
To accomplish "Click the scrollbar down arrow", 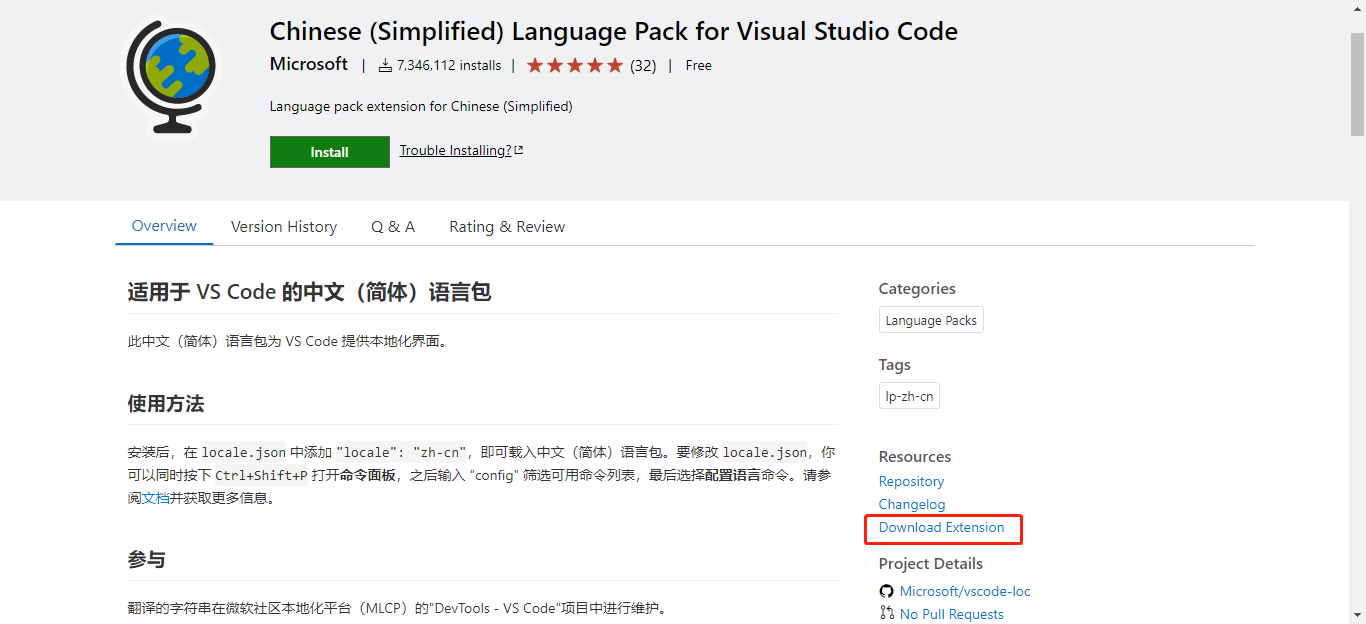I will [1357, 615].
